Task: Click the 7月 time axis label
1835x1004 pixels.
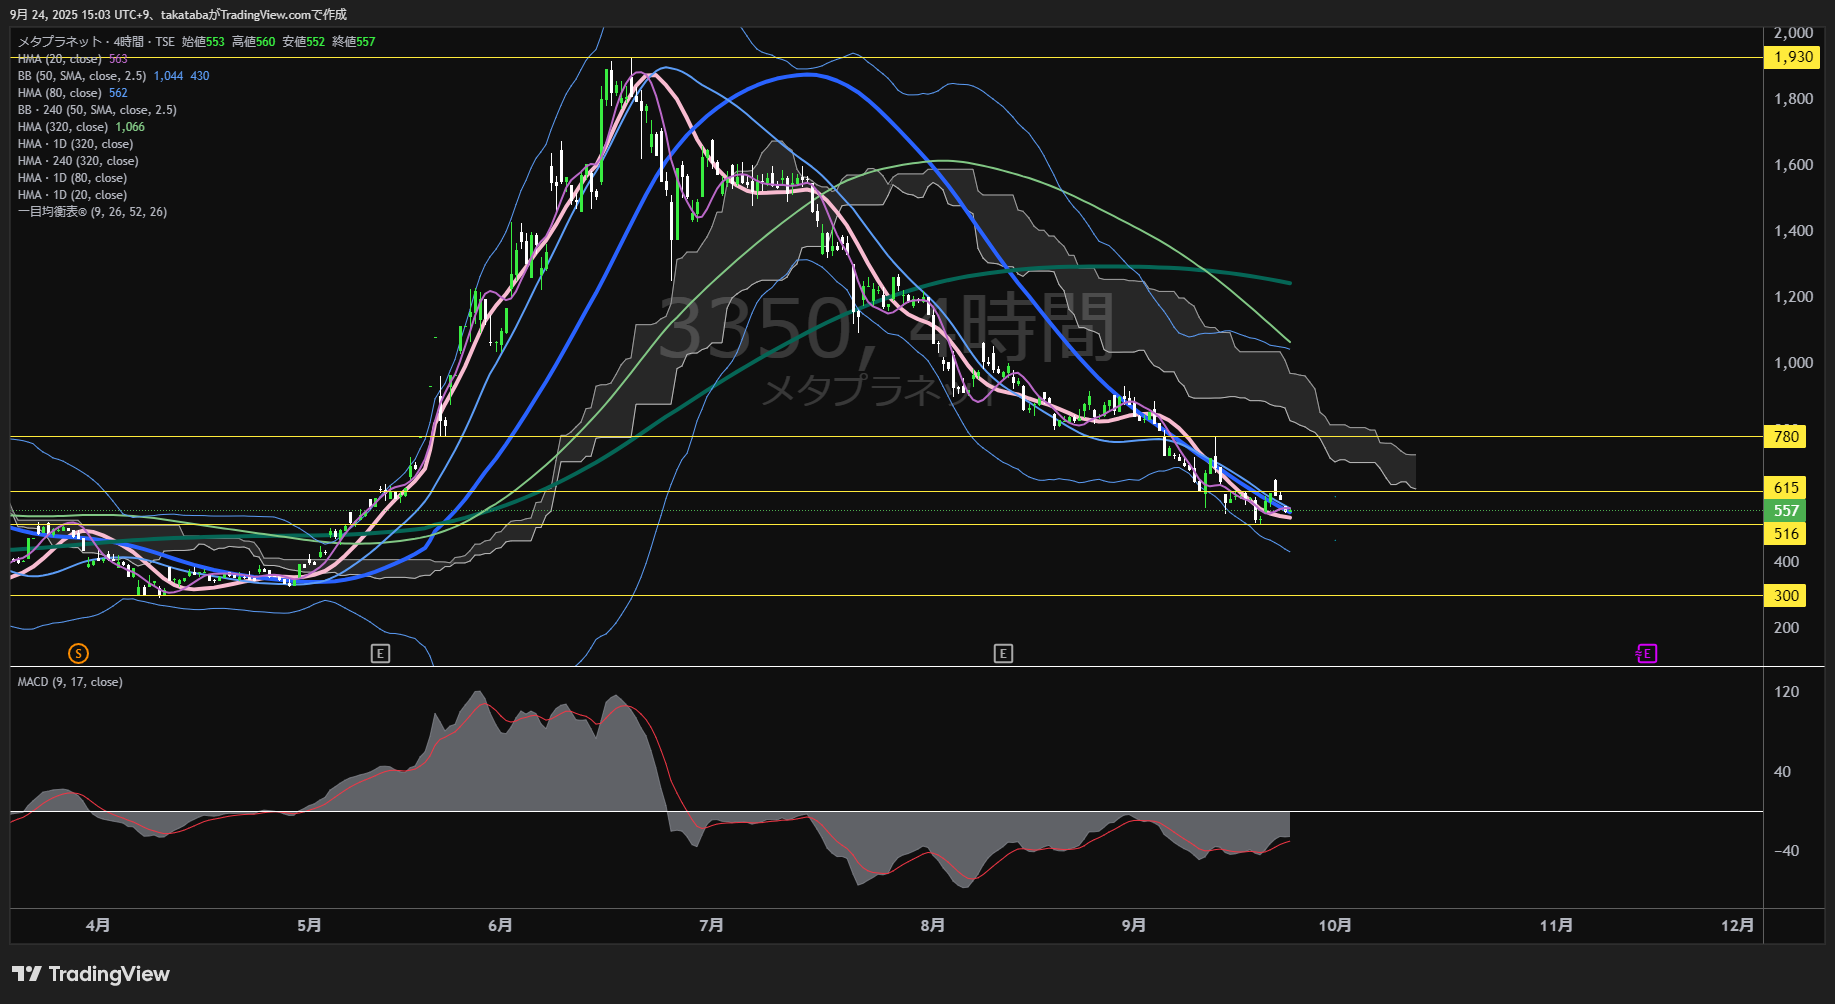Action: pyautogui.click(x=711, y=925)
